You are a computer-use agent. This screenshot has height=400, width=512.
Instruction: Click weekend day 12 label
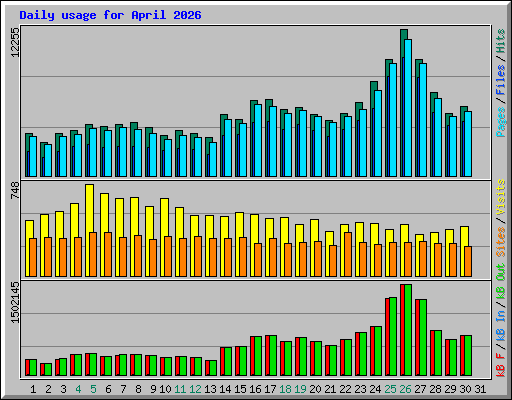point(195,389)
